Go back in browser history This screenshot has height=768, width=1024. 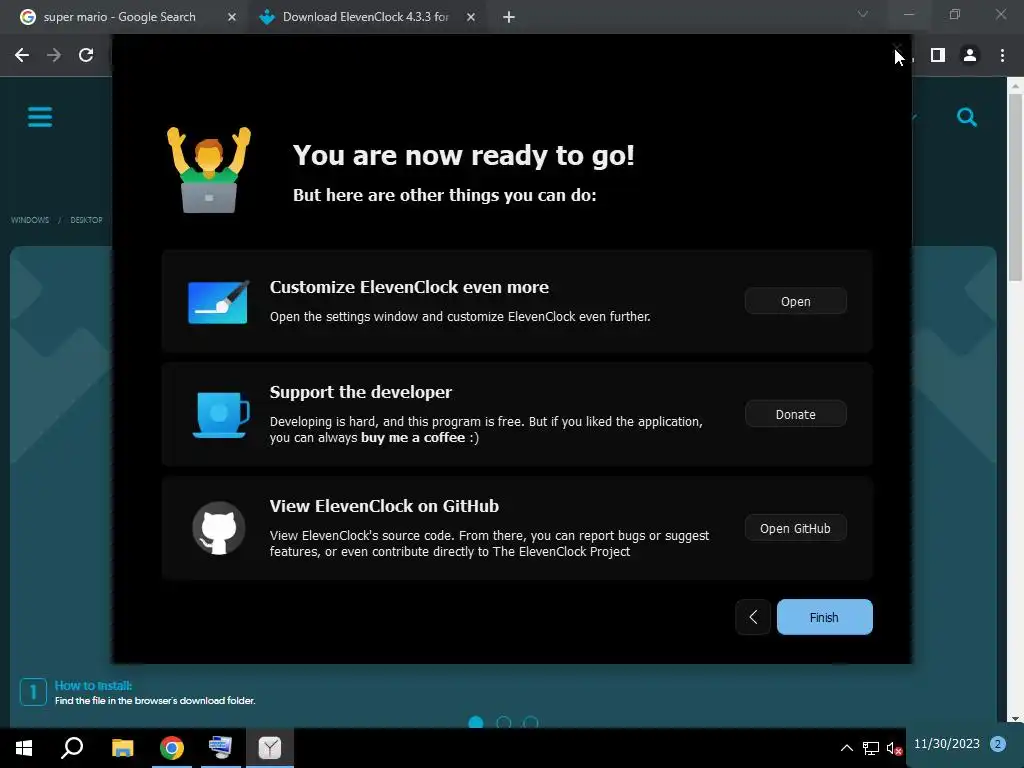point(22,55)
